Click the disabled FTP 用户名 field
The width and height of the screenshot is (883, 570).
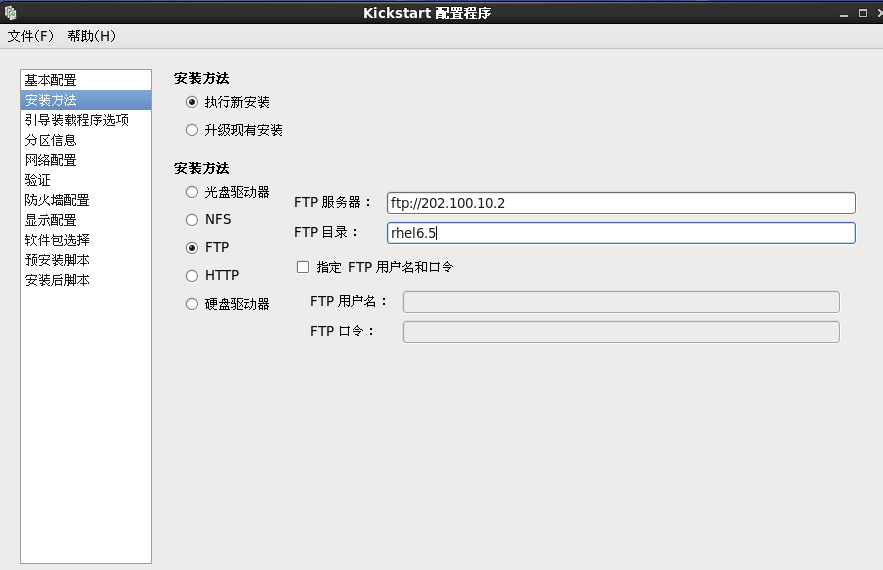(621, 302)
